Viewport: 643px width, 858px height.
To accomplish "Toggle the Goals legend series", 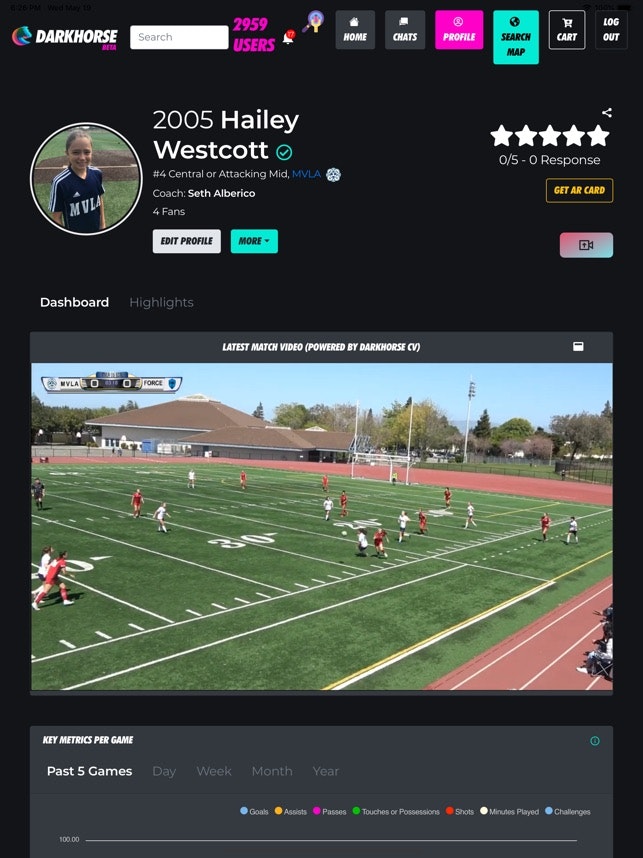I will 254,811.
